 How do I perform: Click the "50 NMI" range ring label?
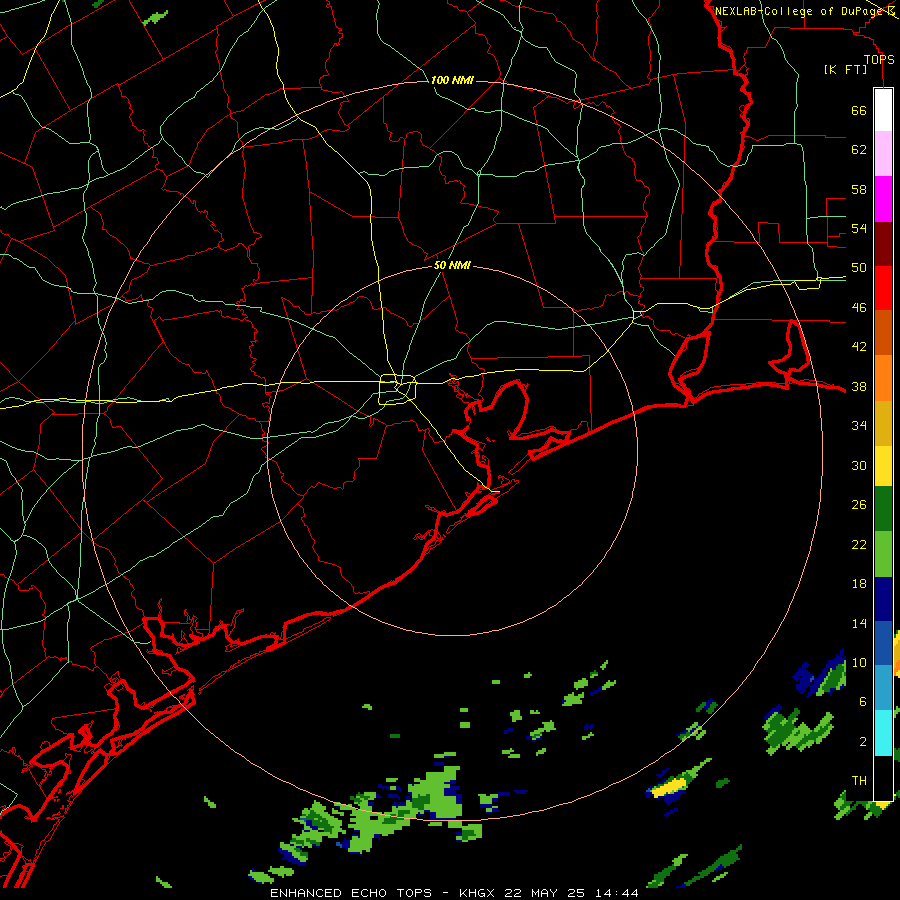[x=452, y=265]
